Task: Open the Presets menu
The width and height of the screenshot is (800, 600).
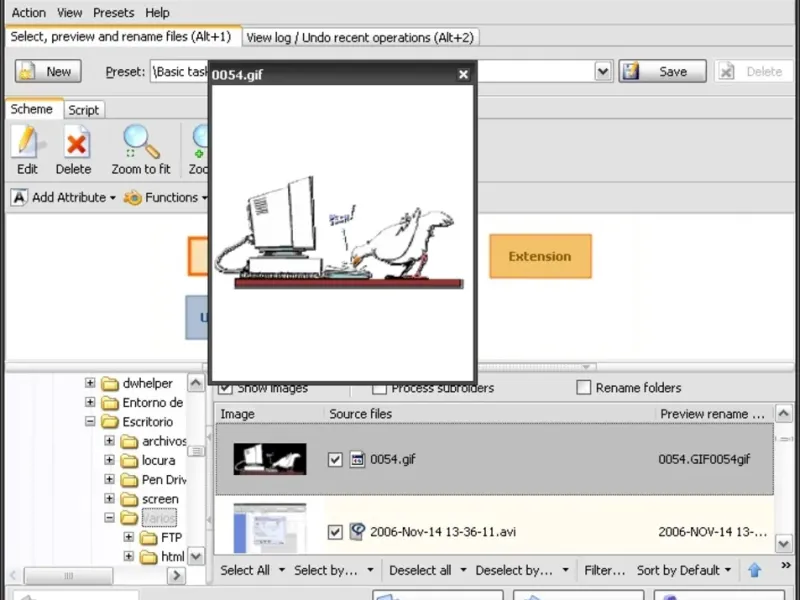Action: coord(113,13)
